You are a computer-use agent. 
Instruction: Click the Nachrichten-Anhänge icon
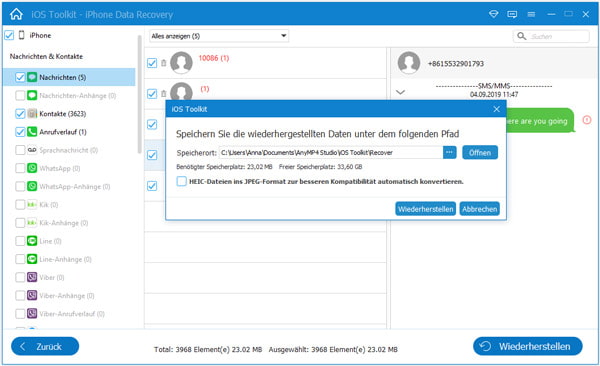click(32, 95)
